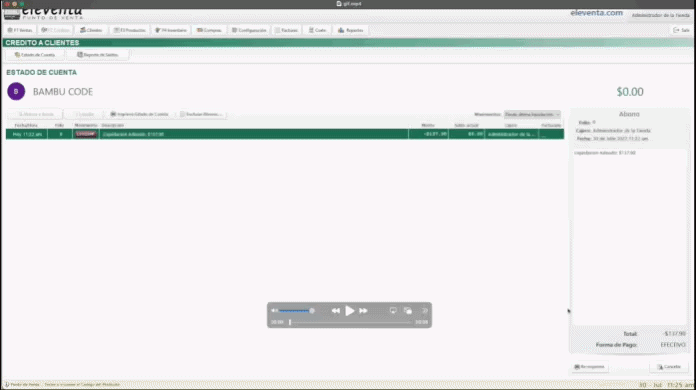Click the $0.00 customer balance

coord(630,92)
